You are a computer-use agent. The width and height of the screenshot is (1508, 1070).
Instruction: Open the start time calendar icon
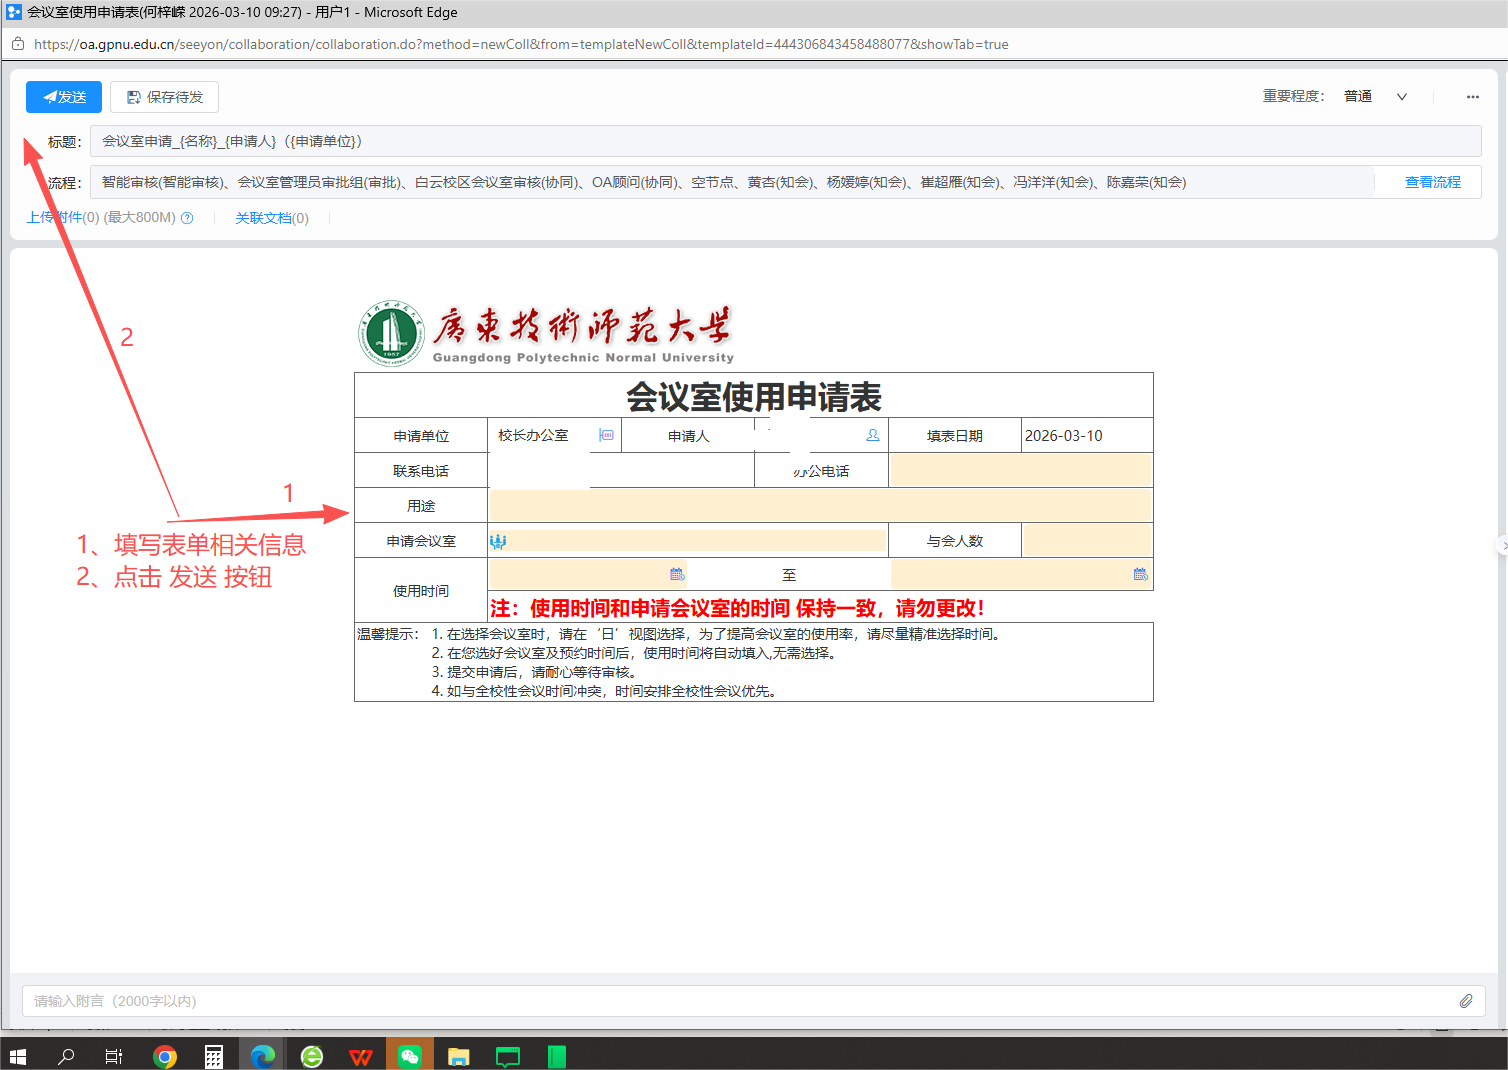coord(677,574)
